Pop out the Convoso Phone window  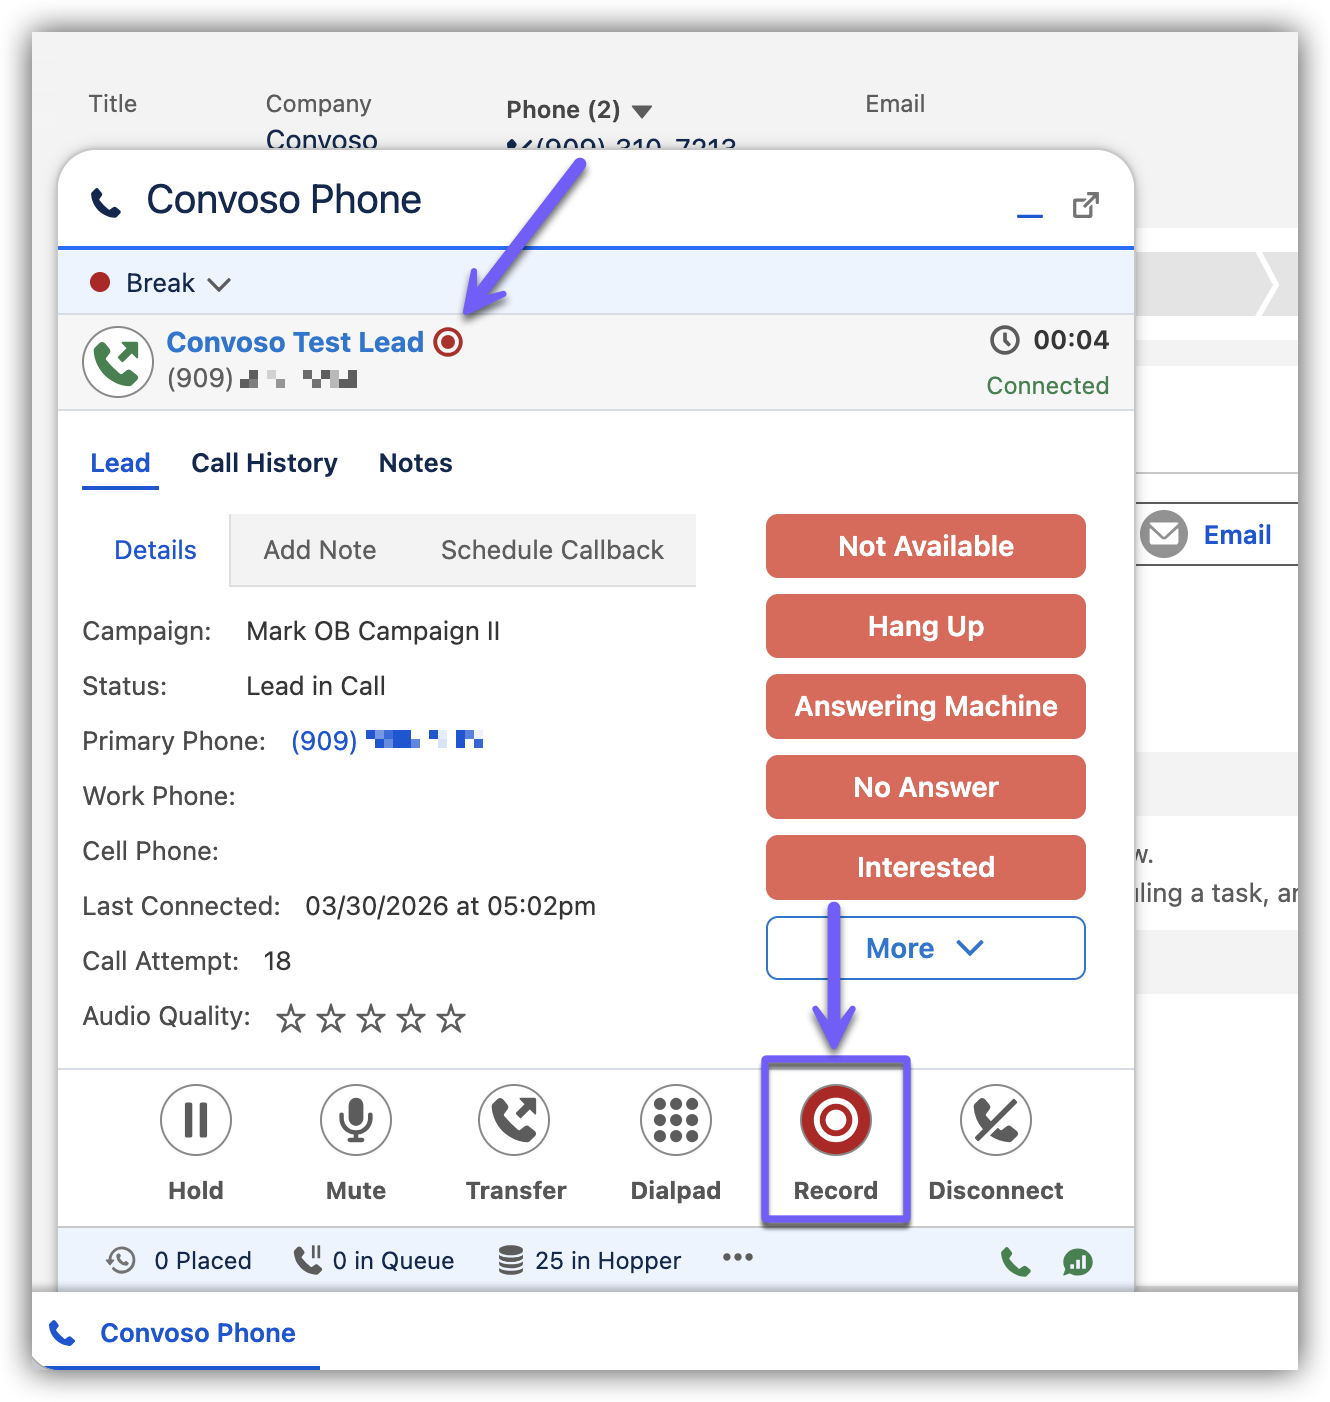(x=1085, y=206)
